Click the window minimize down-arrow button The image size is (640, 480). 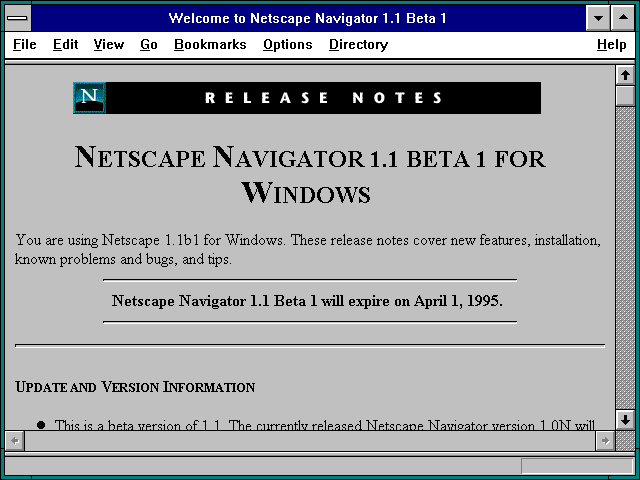point(598,18)
